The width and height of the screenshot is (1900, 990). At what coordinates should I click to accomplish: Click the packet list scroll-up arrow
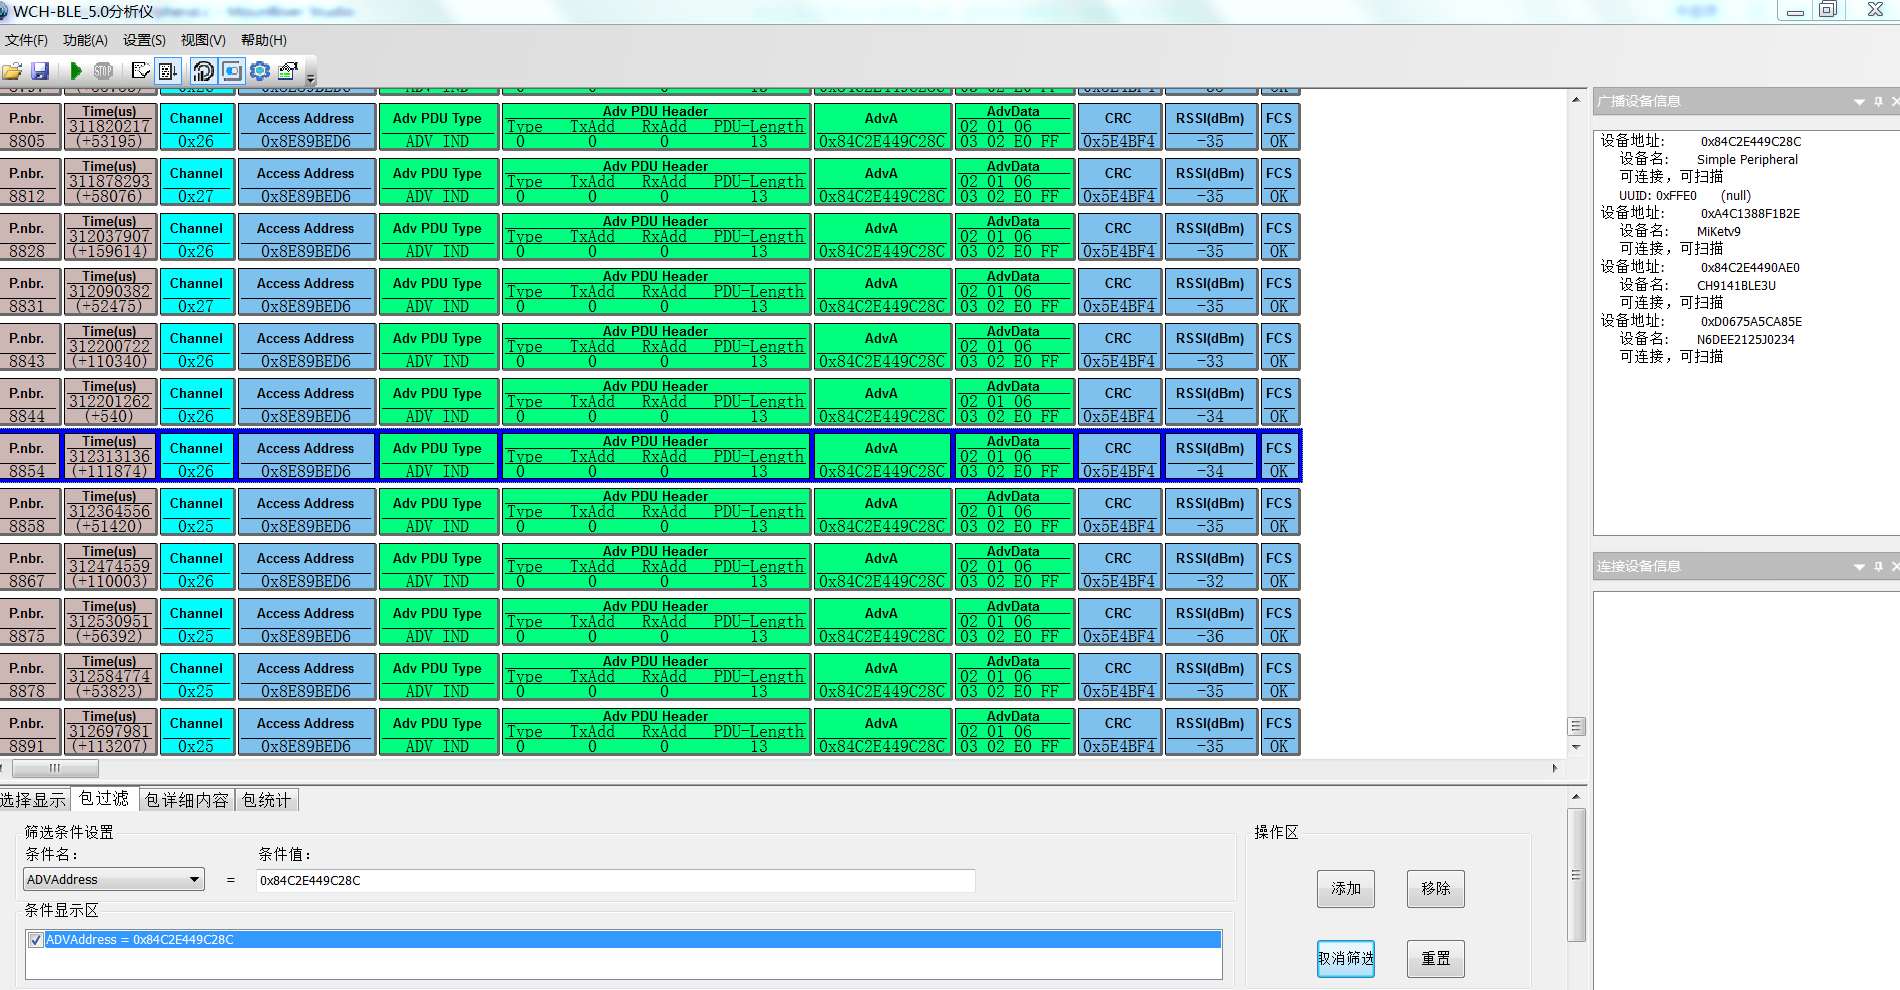click(x=1577, y=99)
